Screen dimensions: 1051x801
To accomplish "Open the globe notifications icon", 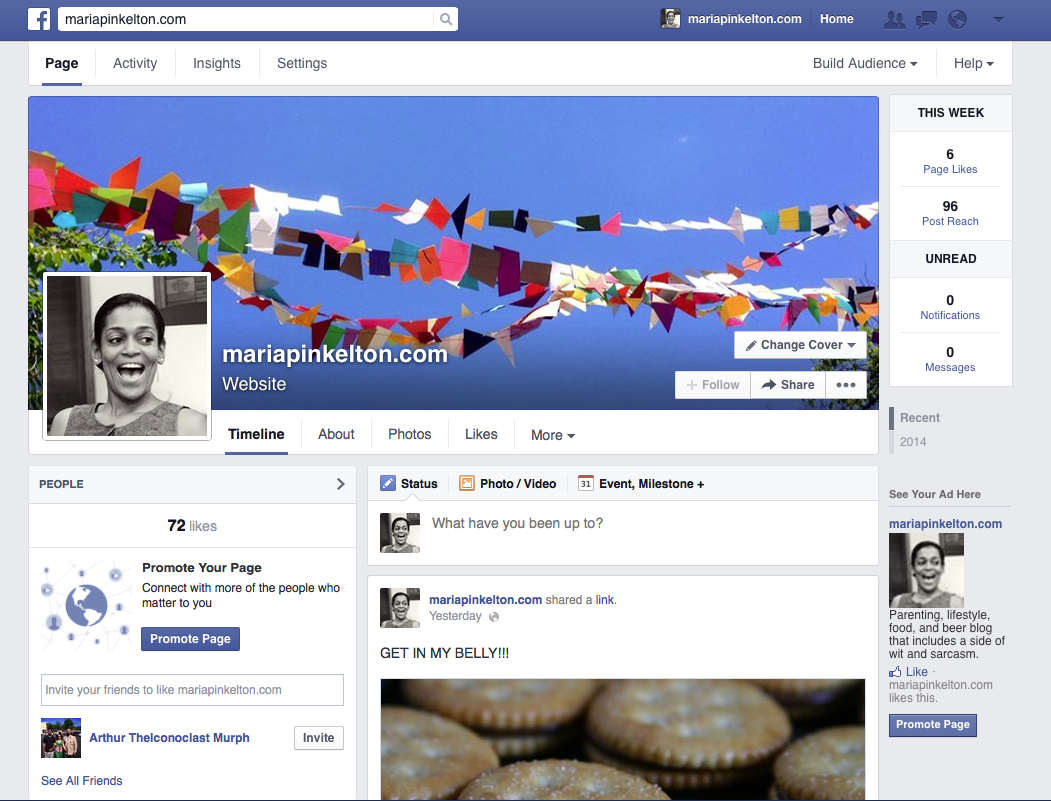I will [x=957, y=19].
